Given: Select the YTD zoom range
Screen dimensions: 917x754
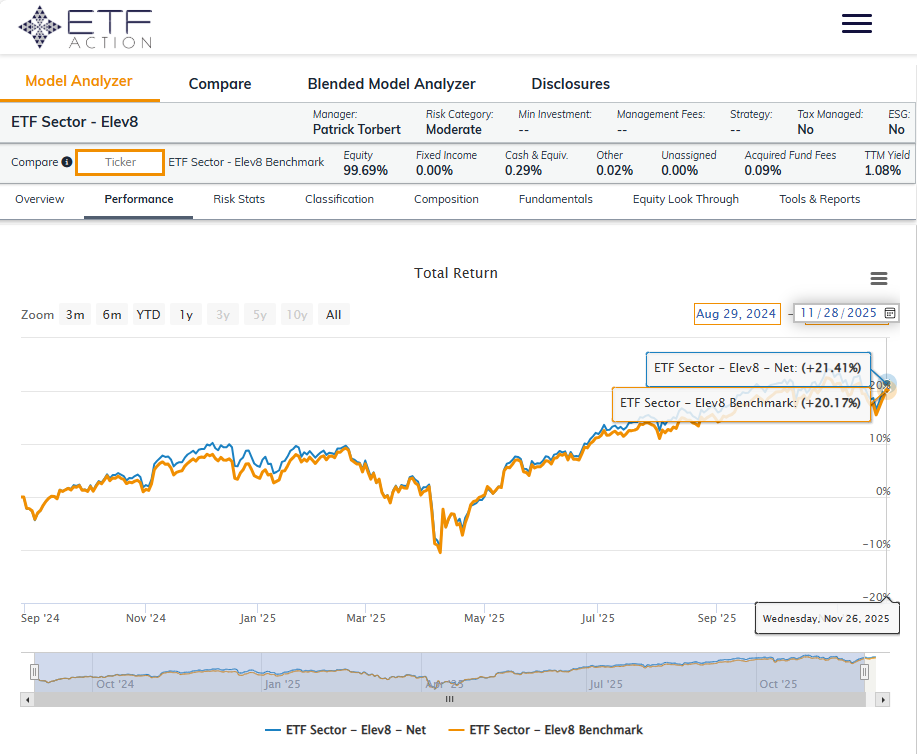Looking at the screenshot, I should [x=148, y=315].
